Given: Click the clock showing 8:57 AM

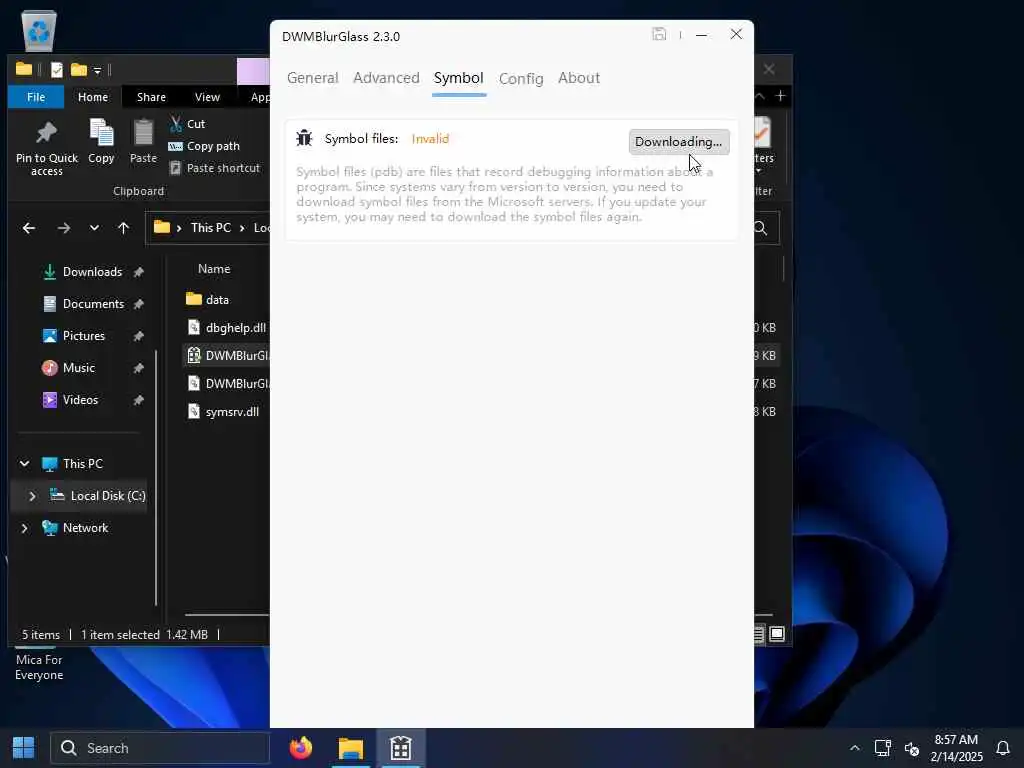Looking at the screenshot, I should pyautogui.click(x=956, y=739).
